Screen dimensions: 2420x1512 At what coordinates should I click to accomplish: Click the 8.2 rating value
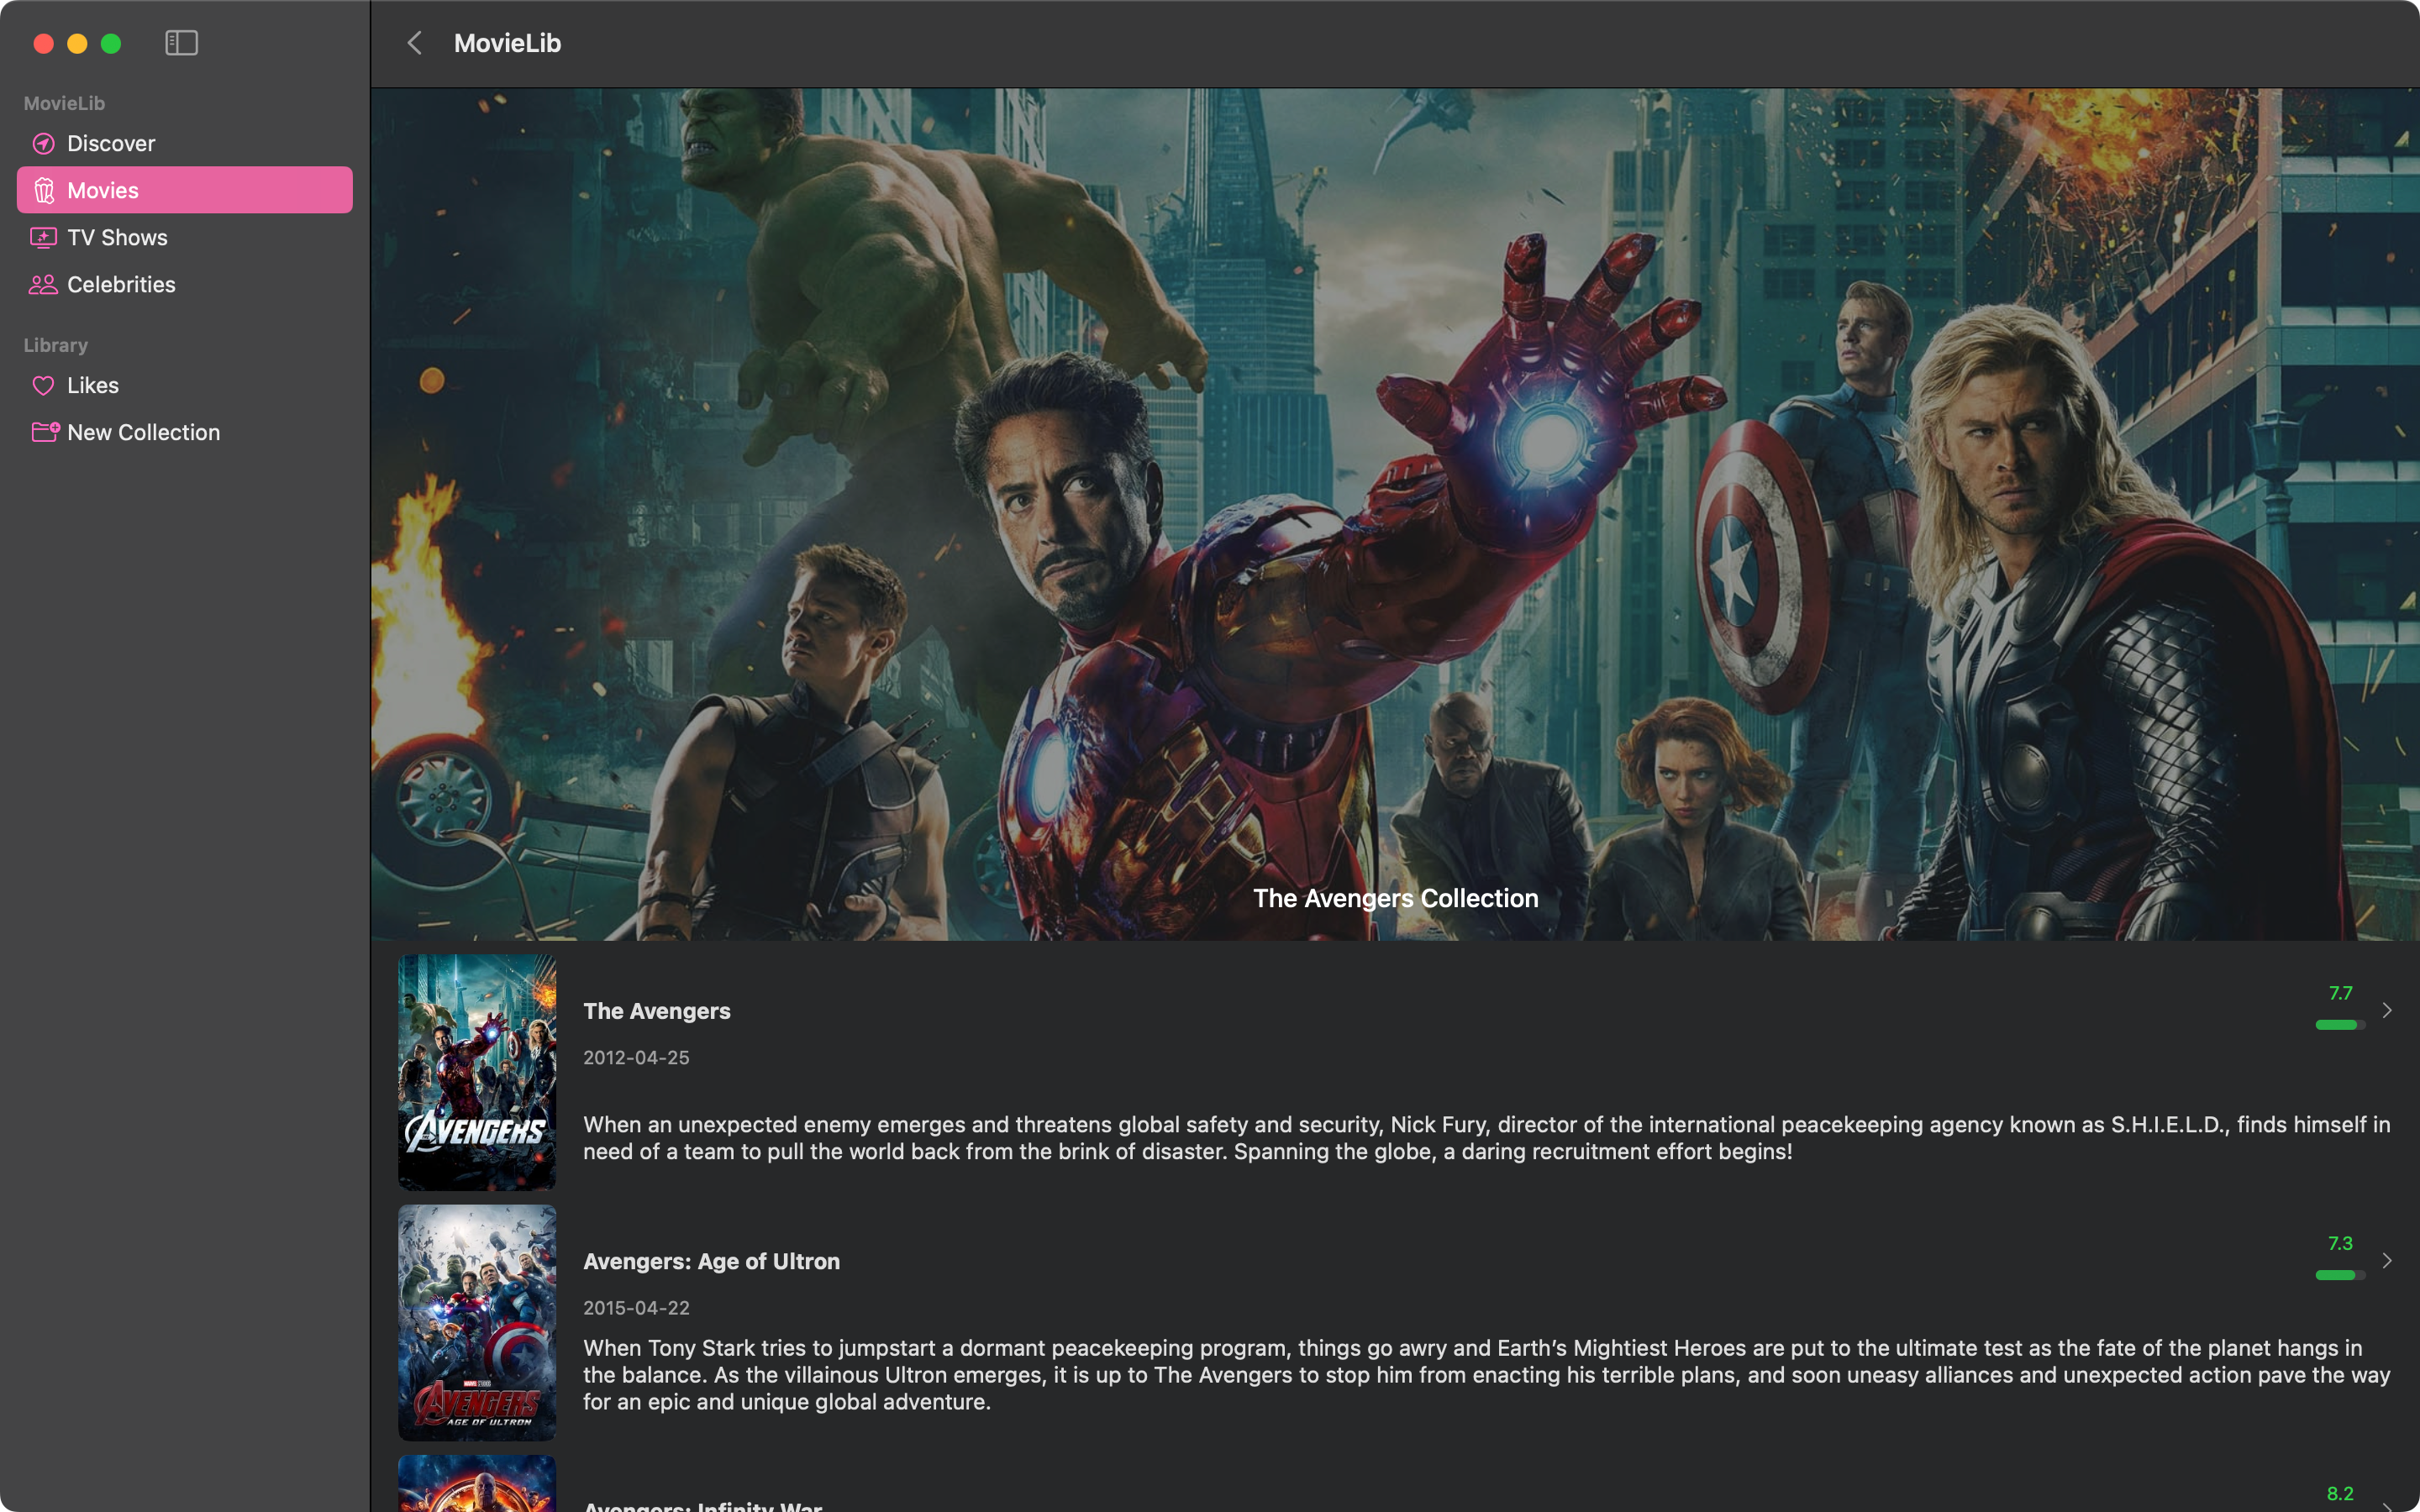(2340, 1494)
